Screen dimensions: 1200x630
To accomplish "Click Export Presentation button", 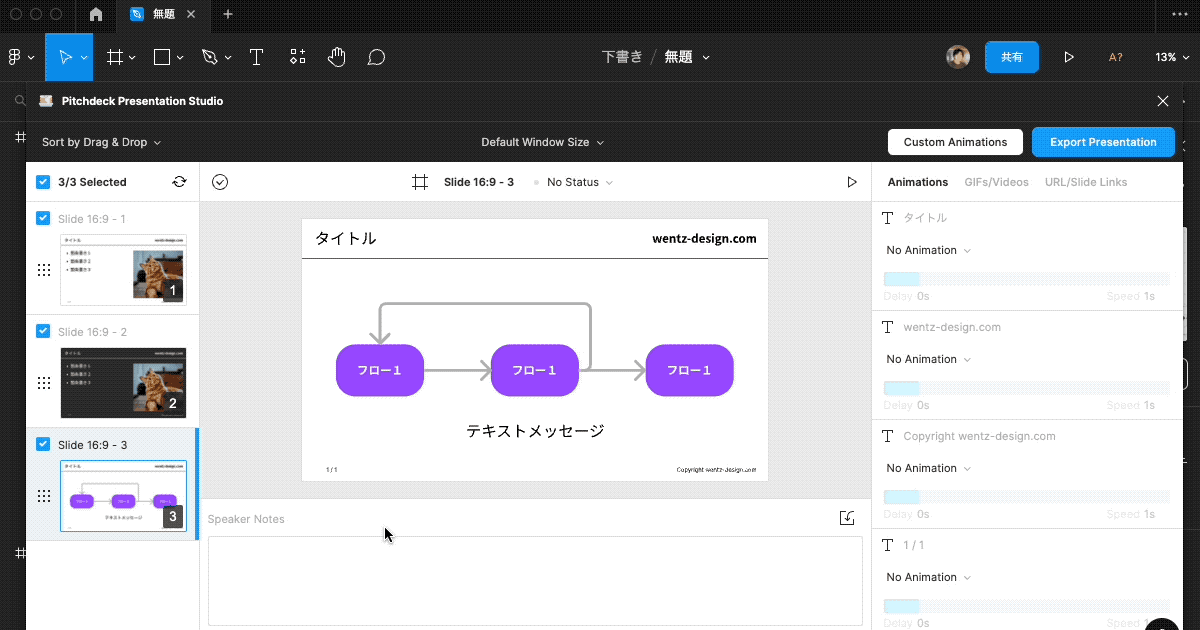I will [1102, 142].
